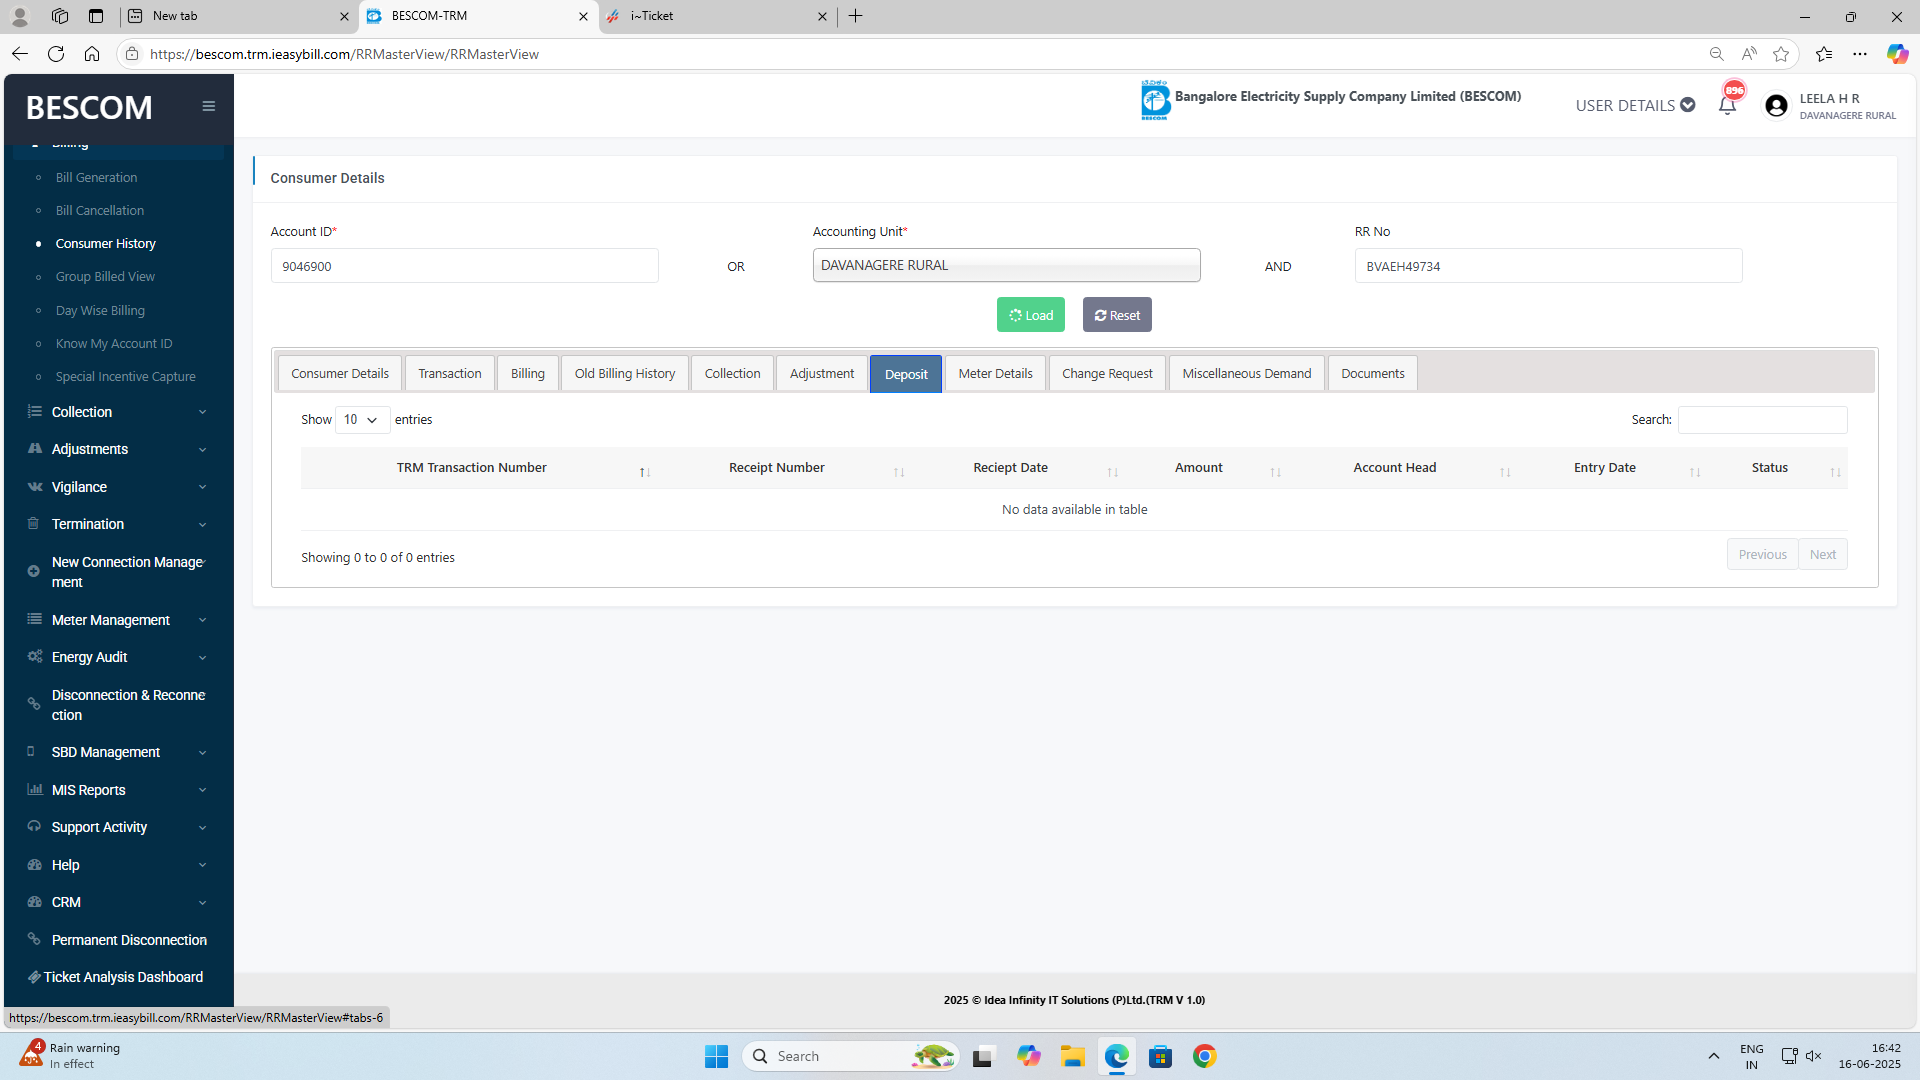Open the Show entries count dropdown
Viewport: 1920px width, 1080px height.
click(361, 420)
